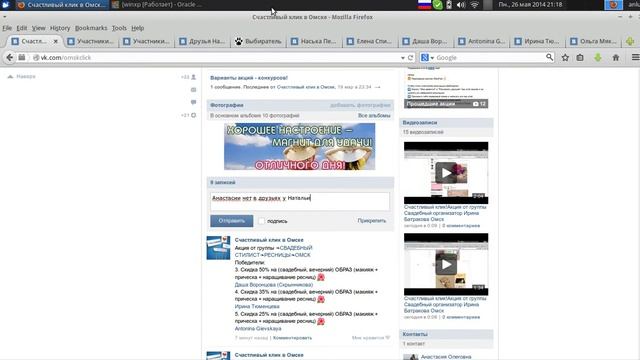Play the first video thumbnail

coord(446,173)
